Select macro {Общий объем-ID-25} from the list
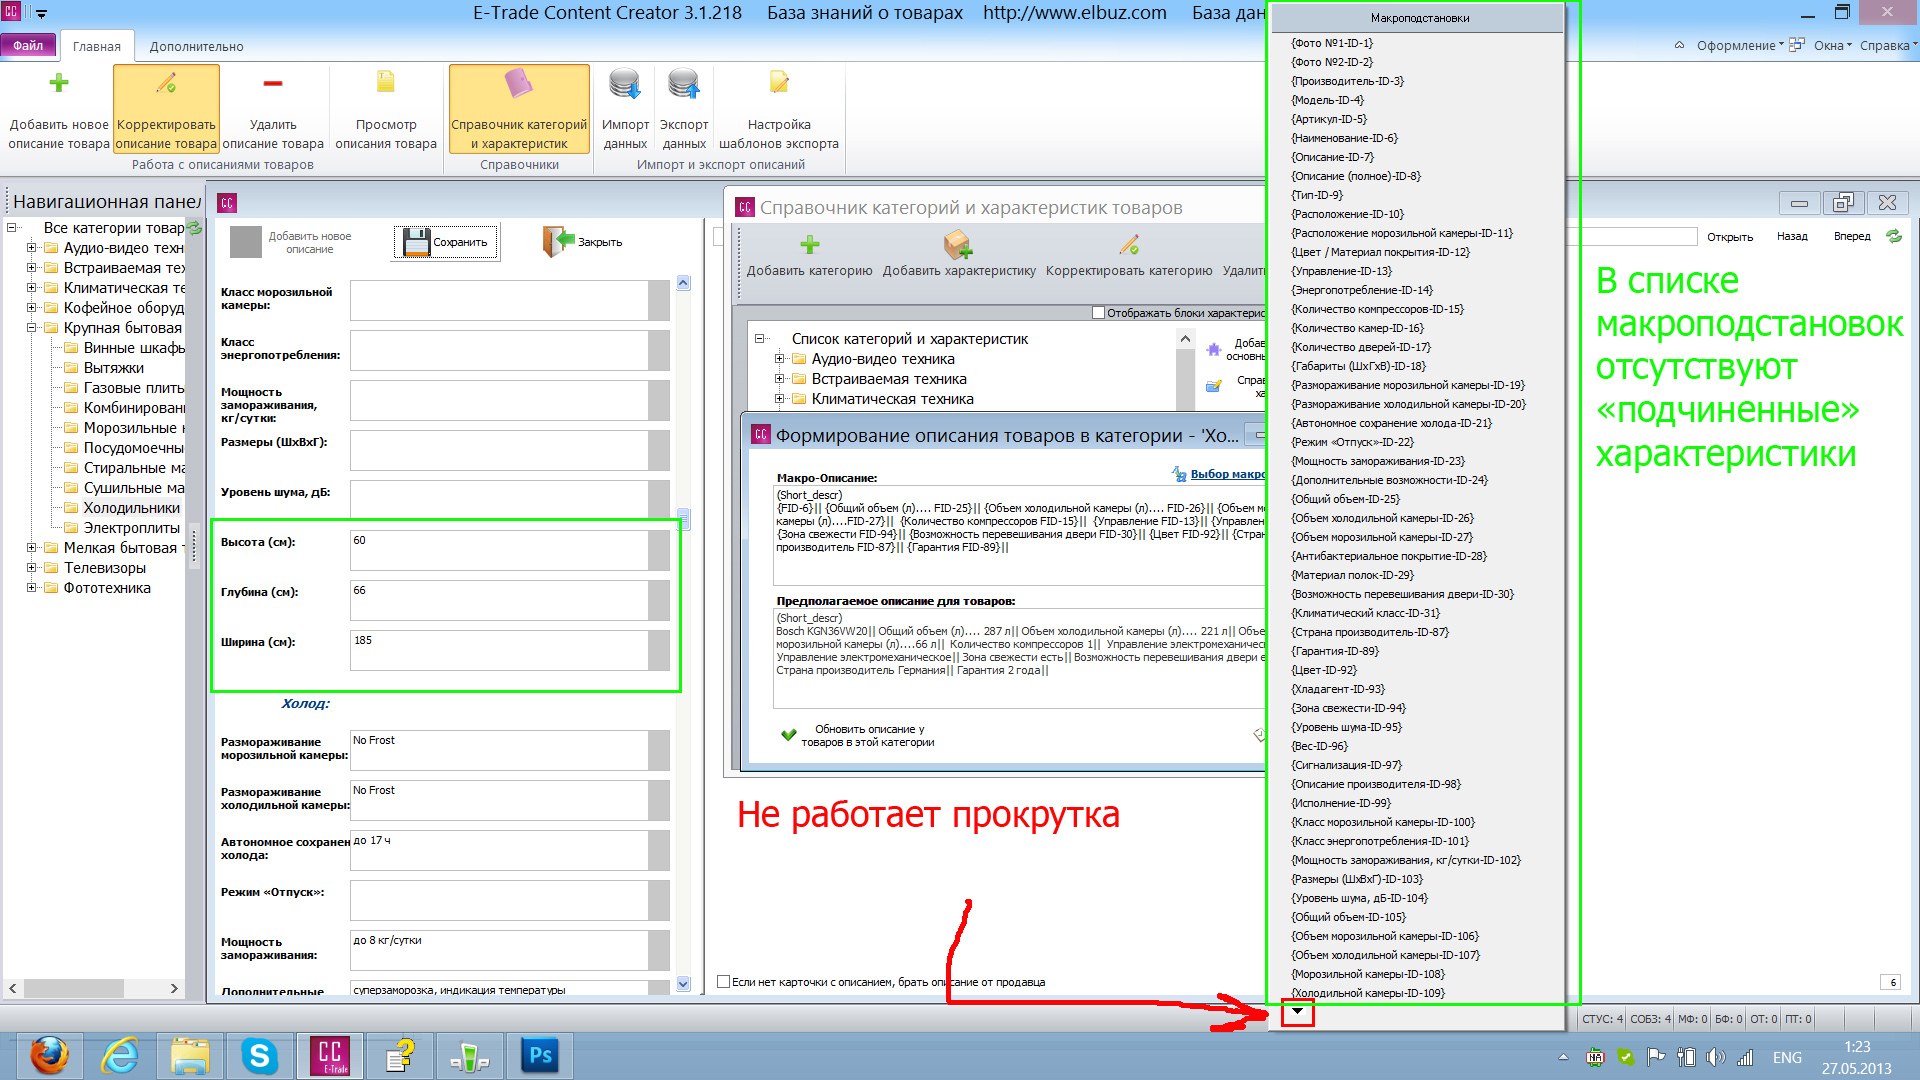 tap(1345, 499)
